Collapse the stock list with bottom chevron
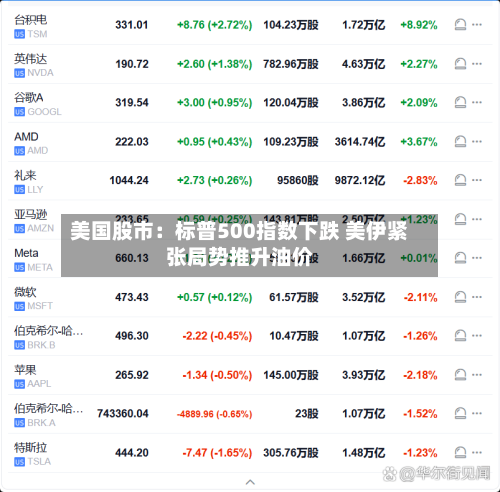The height and width of the screenshot is (492, 500). click(x=250, y=482)
